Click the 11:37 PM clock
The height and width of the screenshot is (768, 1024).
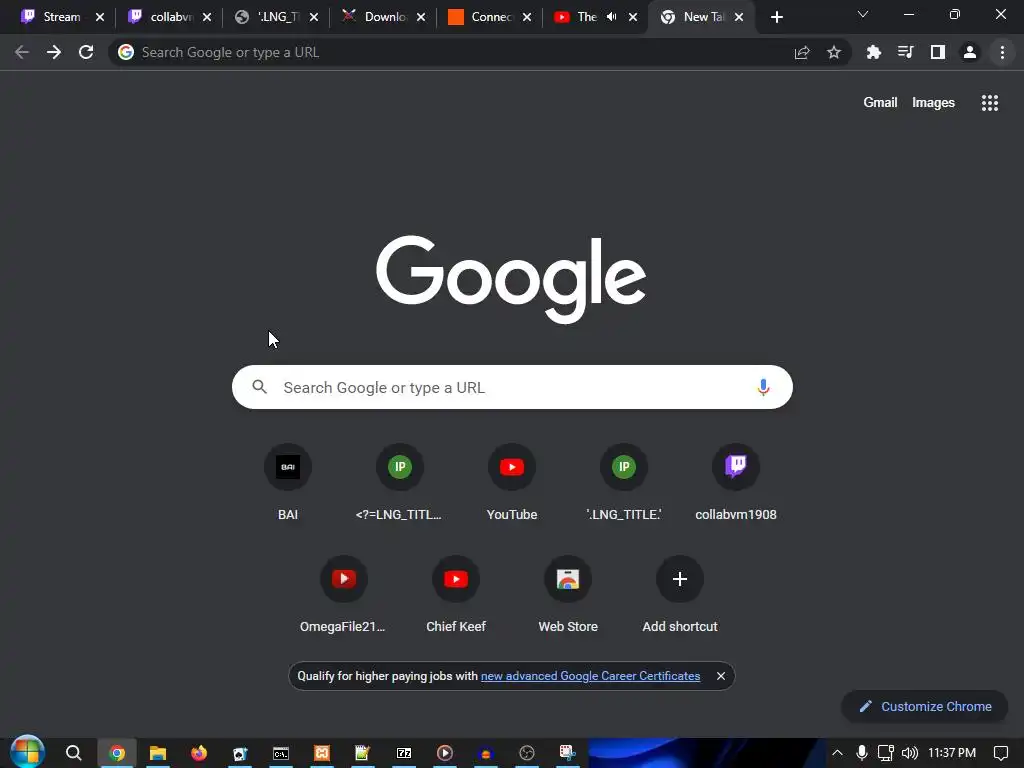(x=952, y=753)
